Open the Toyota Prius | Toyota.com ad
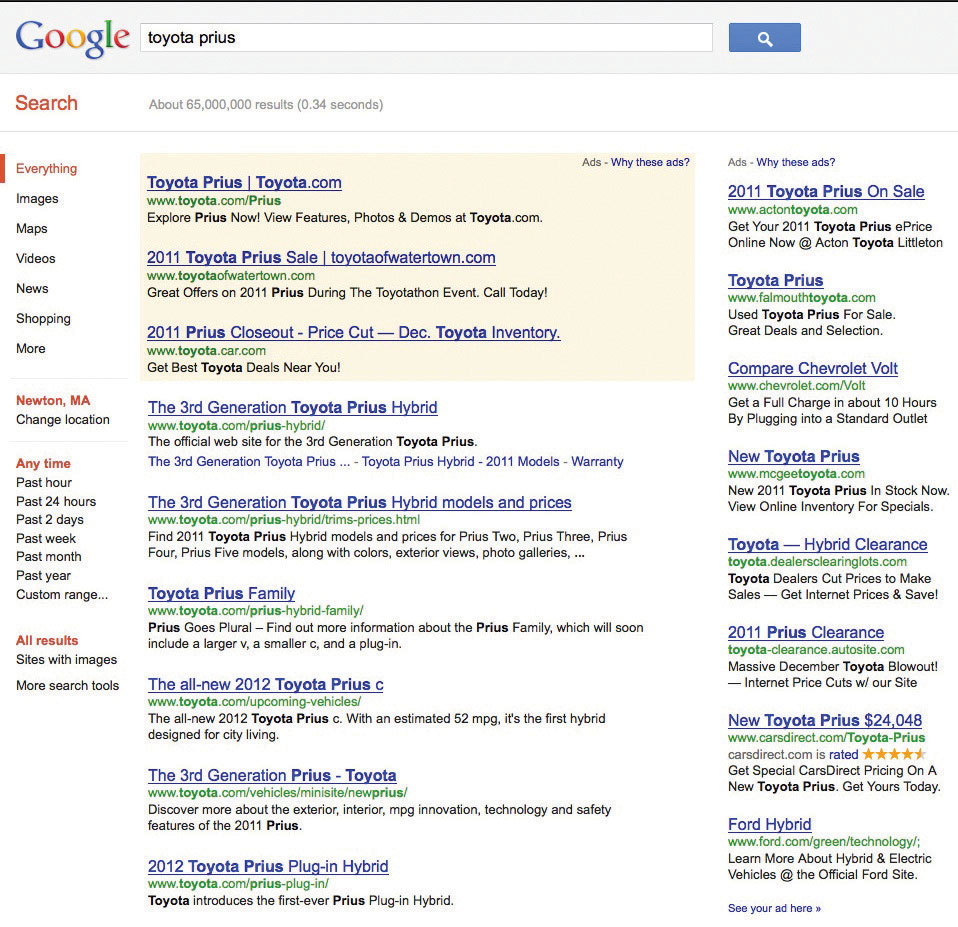Screen dimensions: 958x927 [244, 183]
